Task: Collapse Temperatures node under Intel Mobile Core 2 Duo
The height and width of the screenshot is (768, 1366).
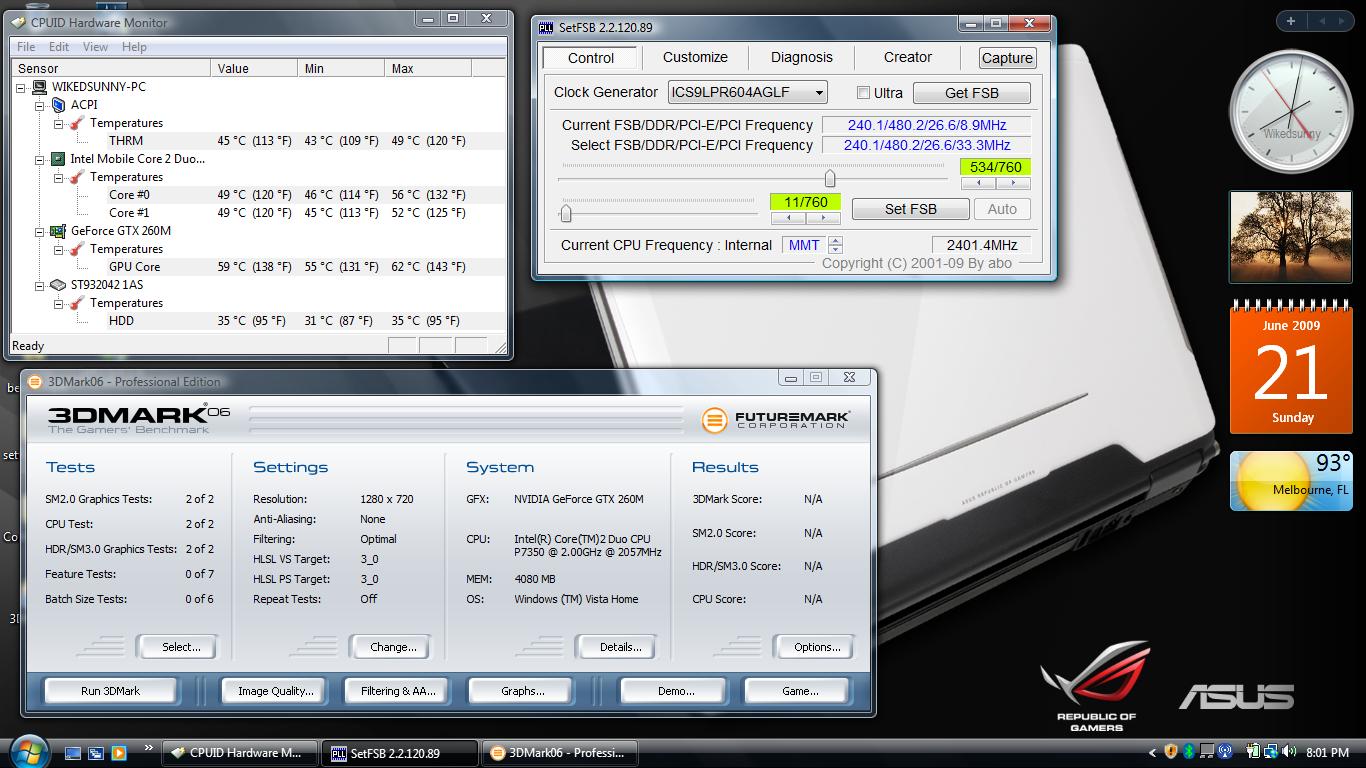Action: click(58, 177)
